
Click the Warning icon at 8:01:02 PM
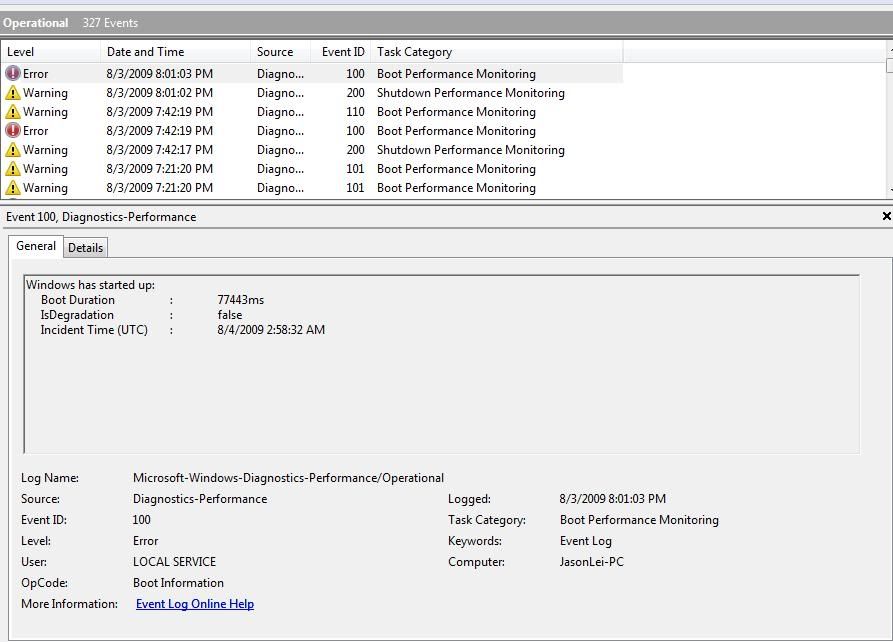point(13,93)
